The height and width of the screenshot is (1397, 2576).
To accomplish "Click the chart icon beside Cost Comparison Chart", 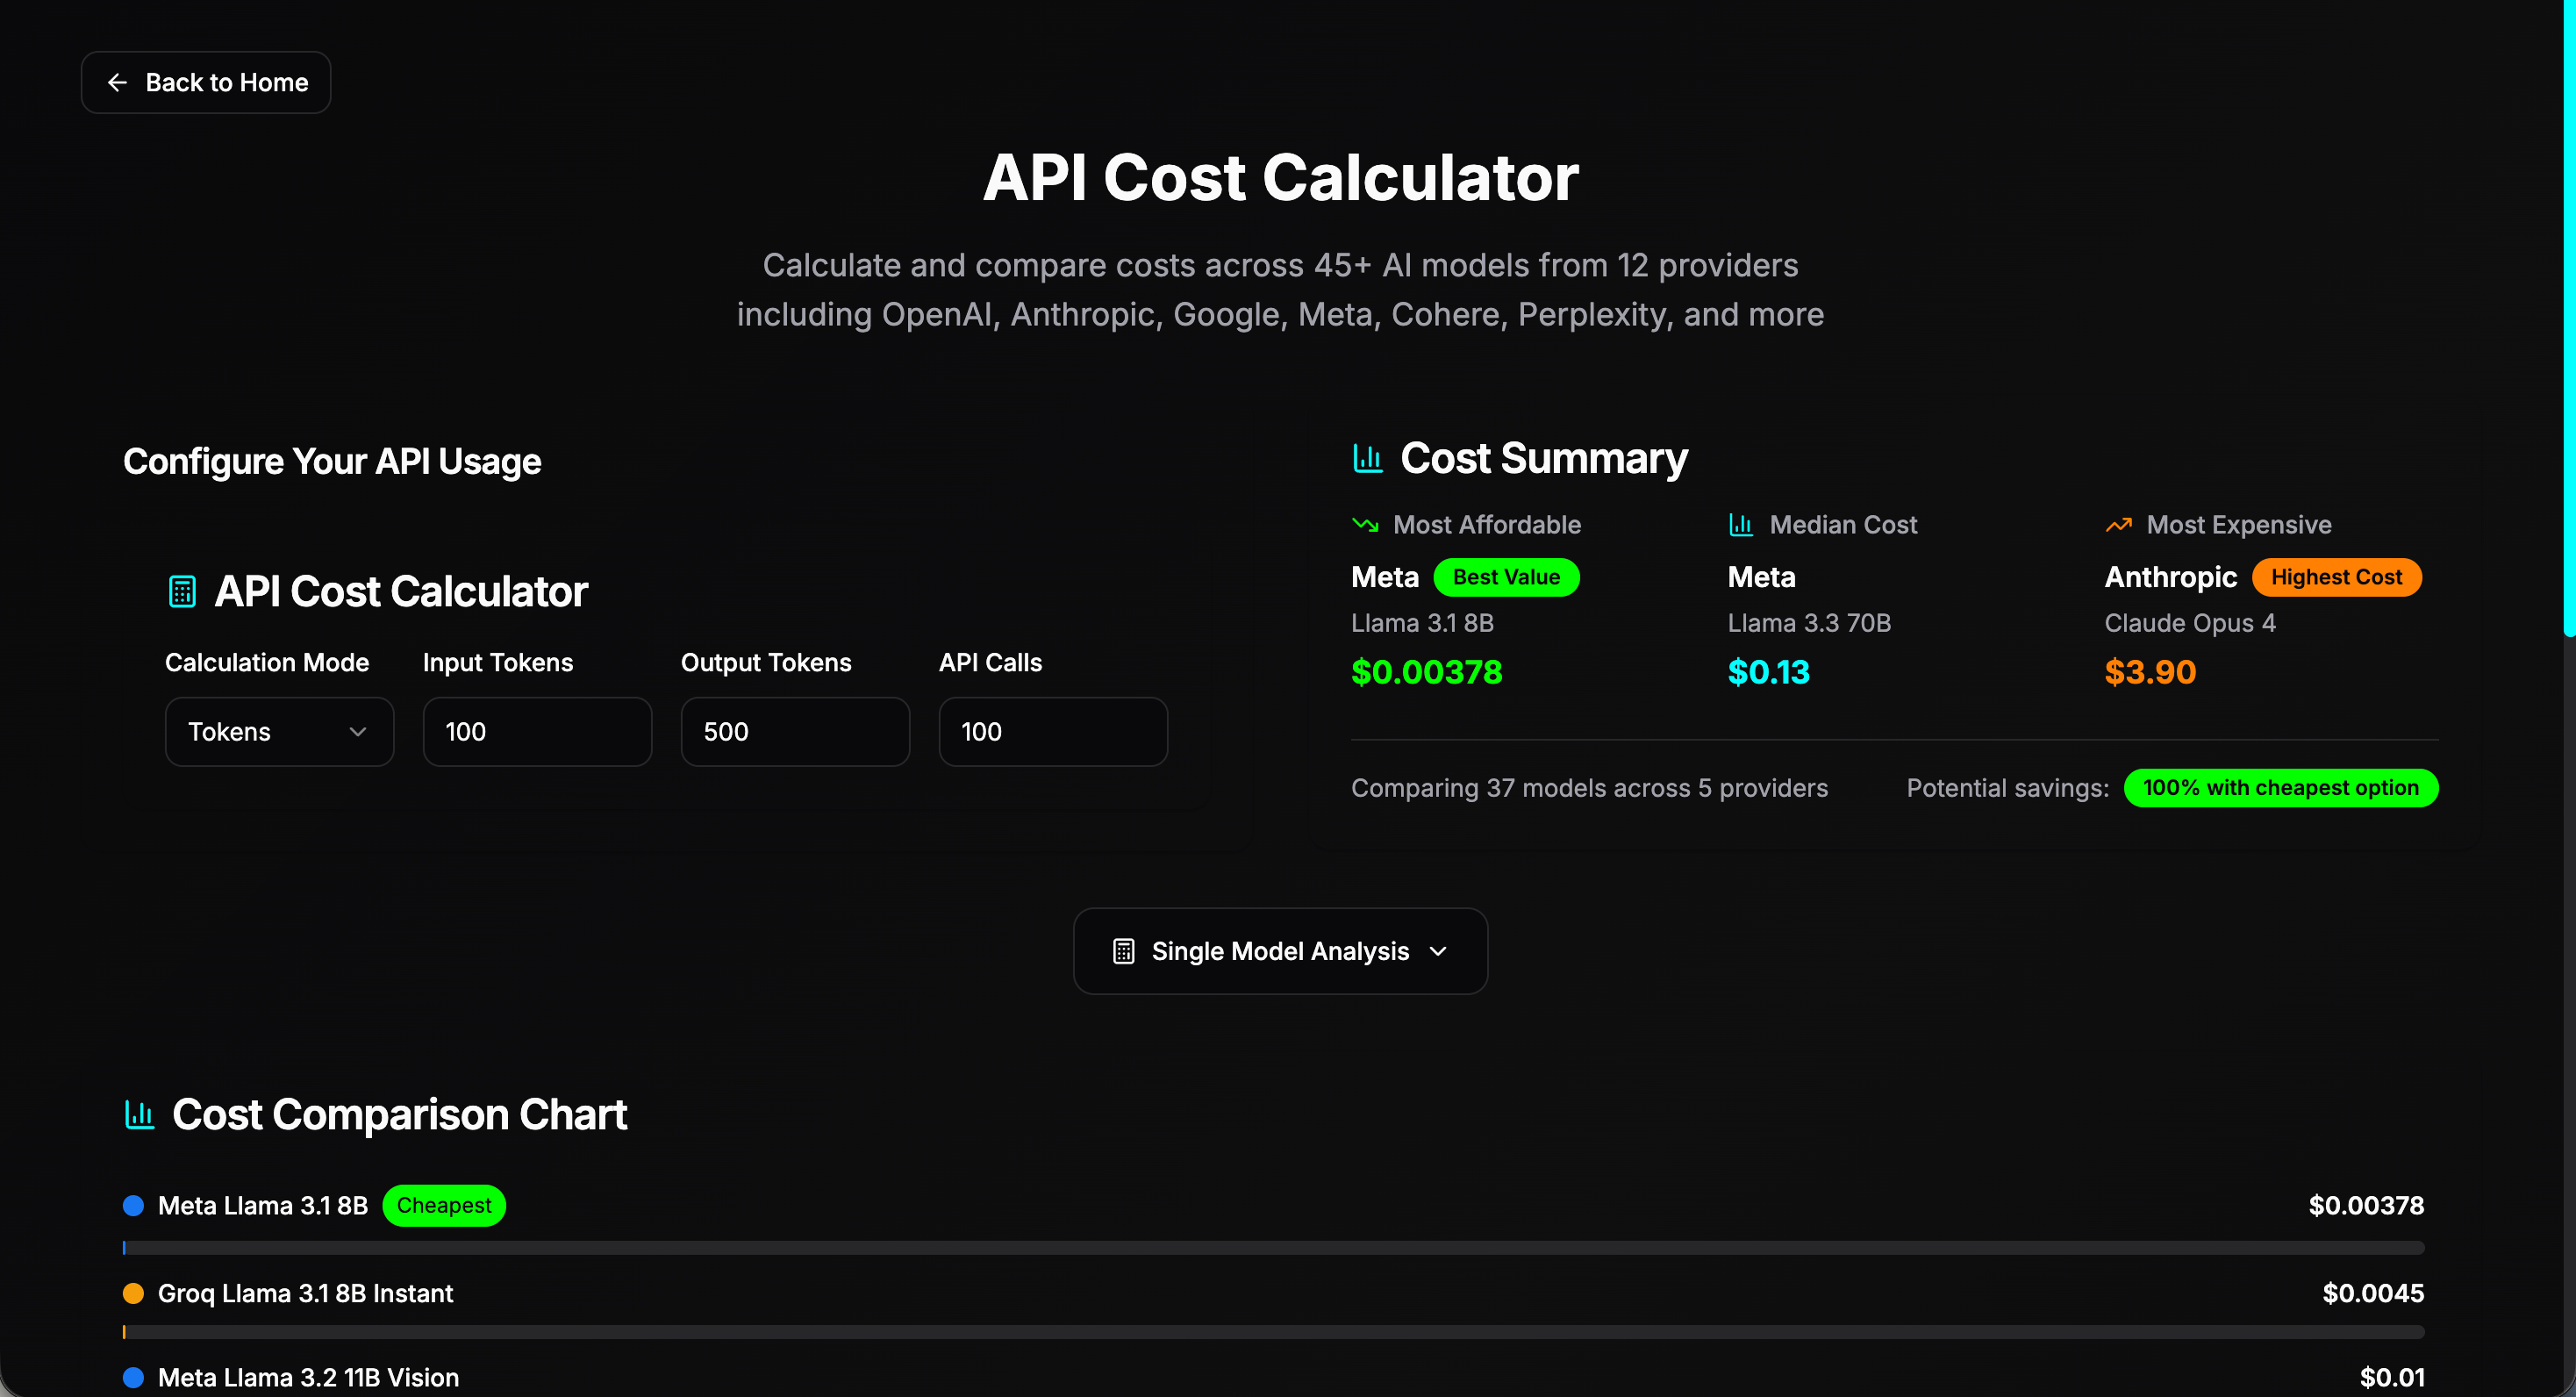I will 139,1114.
